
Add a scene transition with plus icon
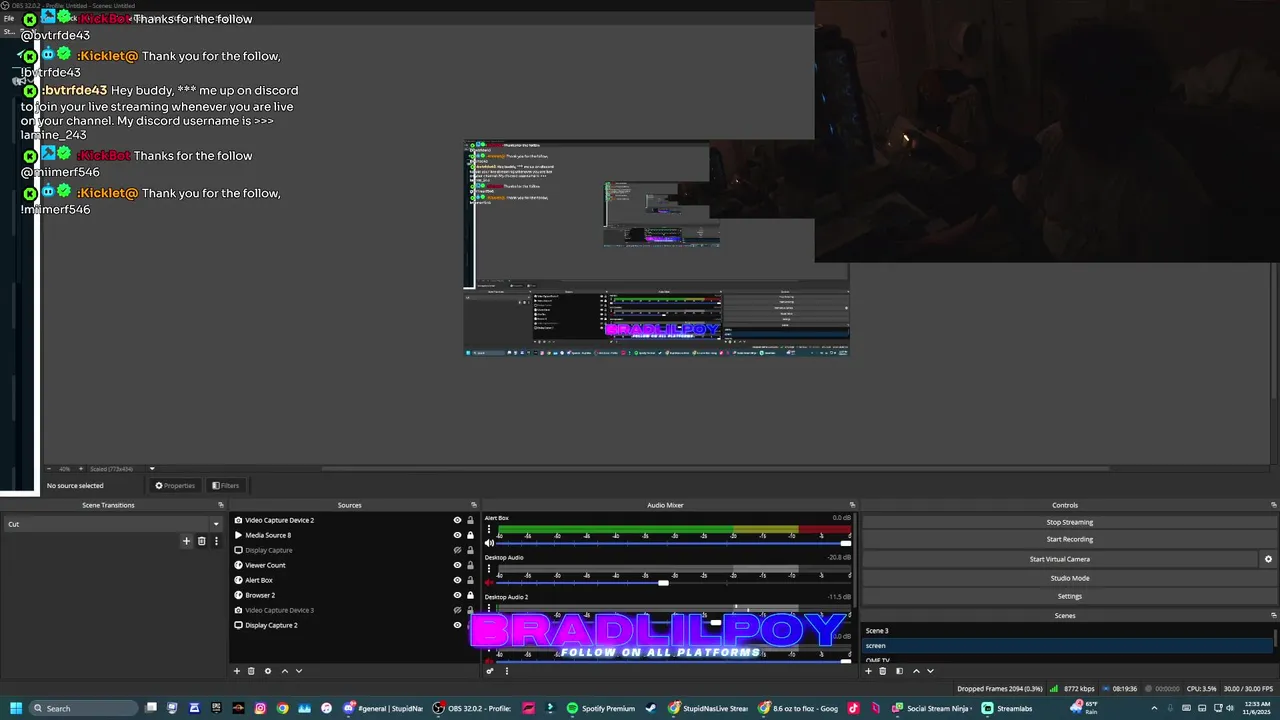(186, 541)
